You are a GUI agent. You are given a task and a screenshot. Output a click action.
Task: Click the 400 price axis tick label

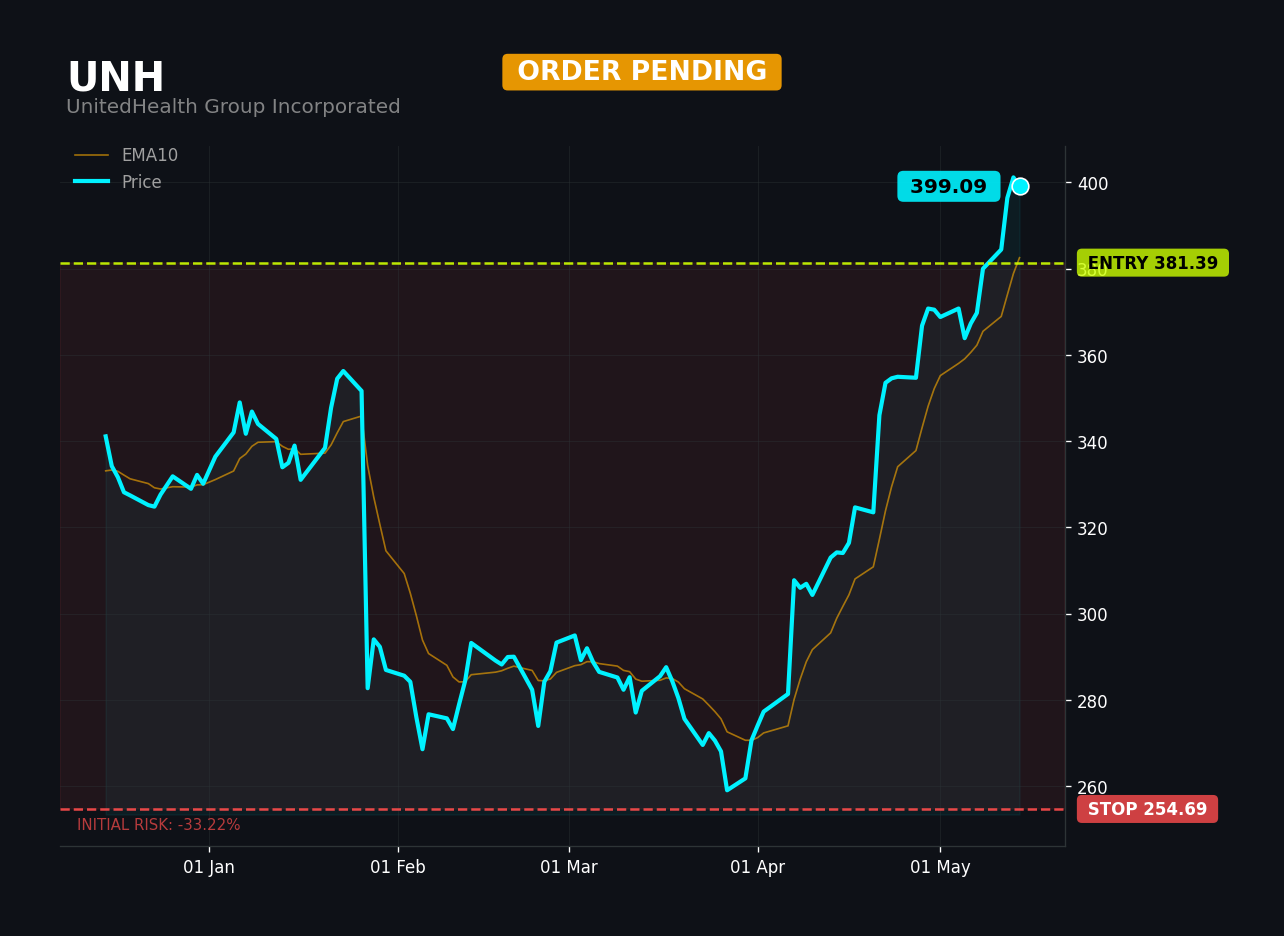[x=1092, y=183]
